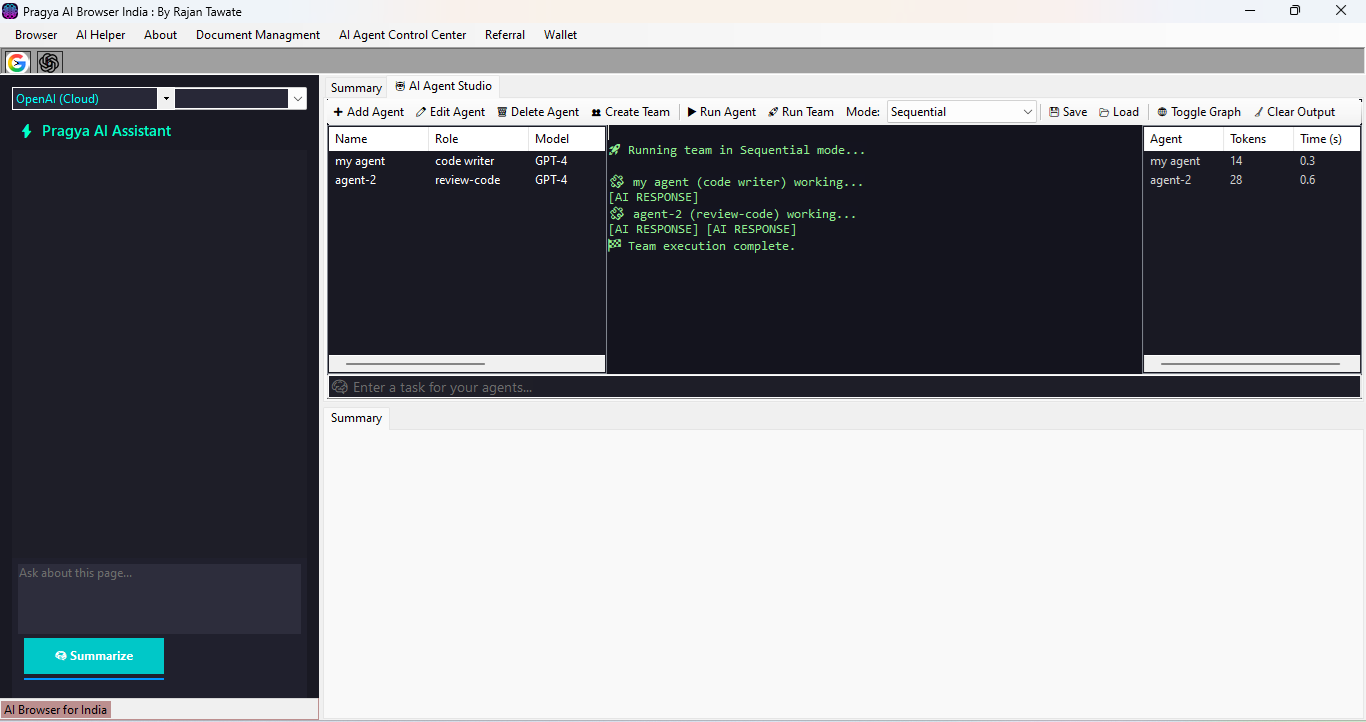Launch the team with Run Team

click(800, 112)
